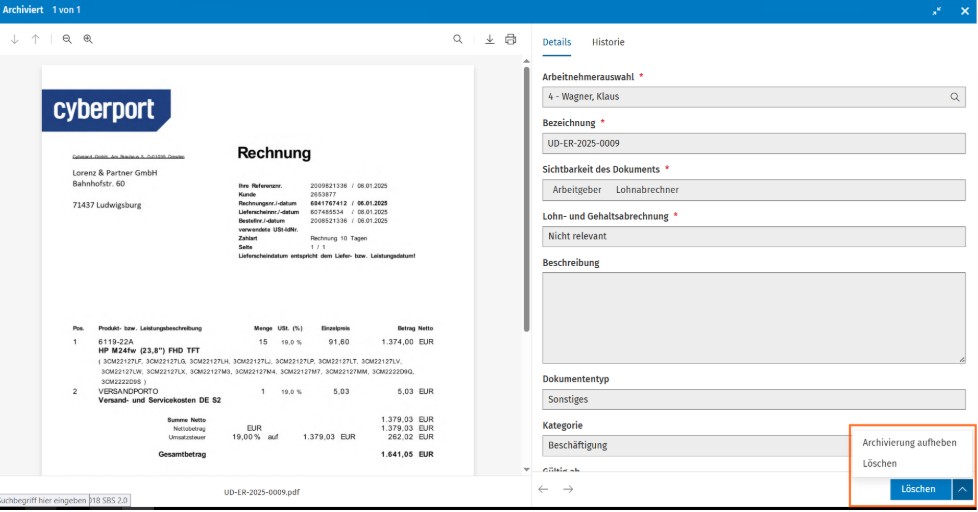Click the Gesamtbetrag value 1.641,05
Image resolution: width=978 pixels, height=512 pixels.
coord(397,455)
